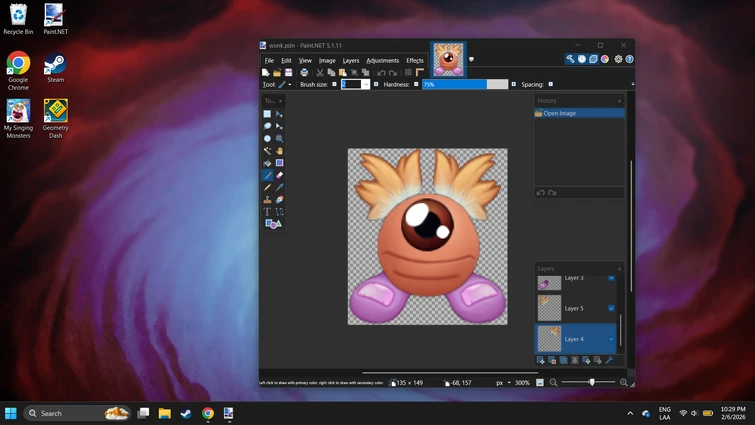Expand the image list arrow beside thumbnail
Screen dimensions: 755x425
472,59
